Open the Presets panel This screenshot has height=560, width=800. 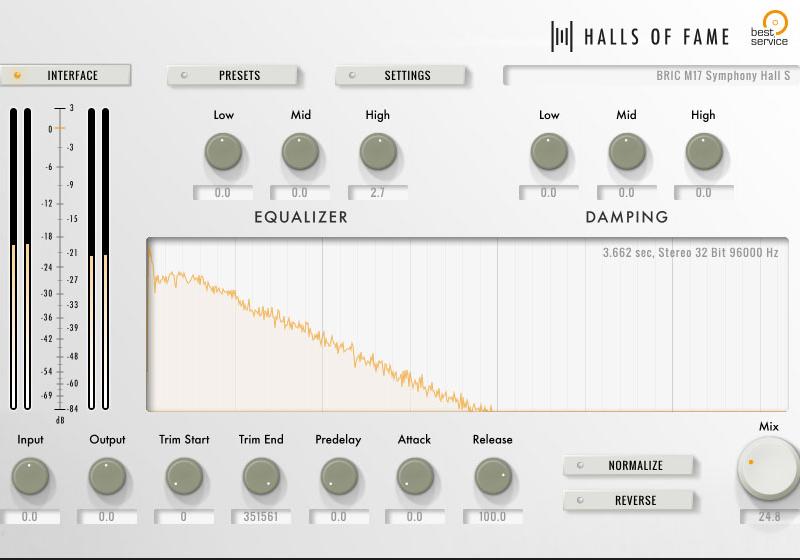pyautogui.click(x=233, y=75)
